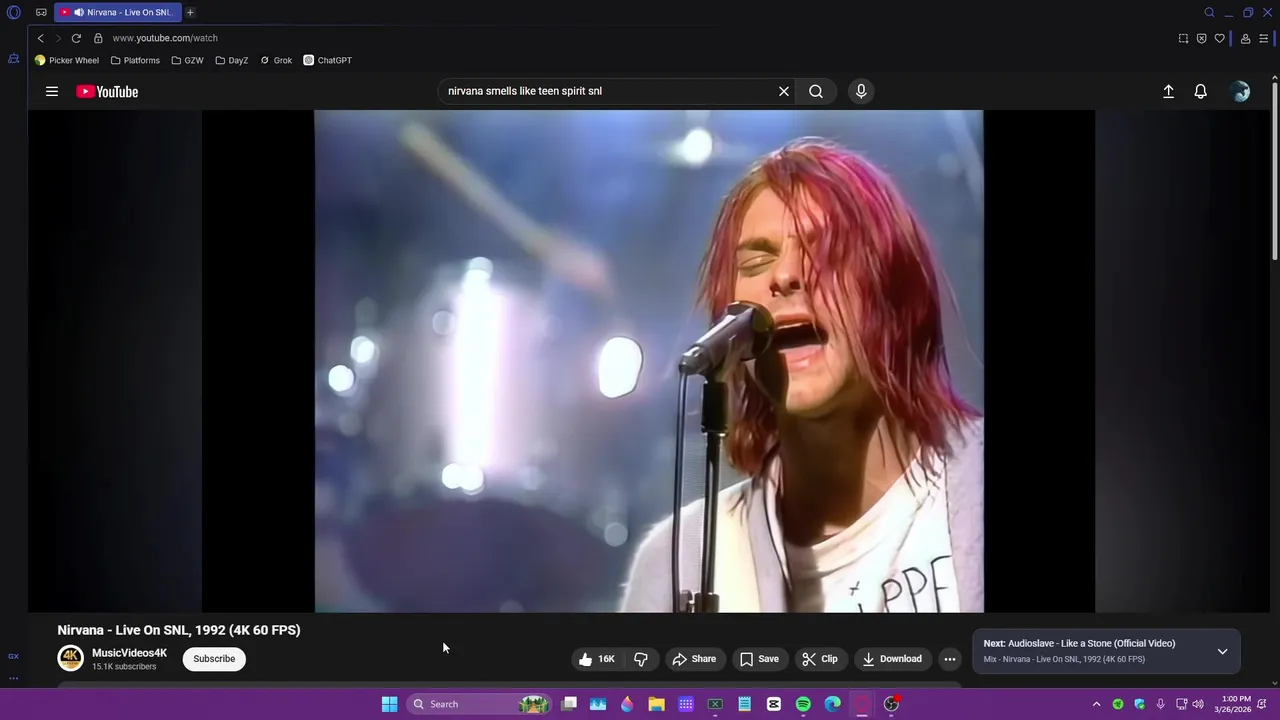Pause the playing Nirvana video frame

pyautogui.click(x=648, y=361)
